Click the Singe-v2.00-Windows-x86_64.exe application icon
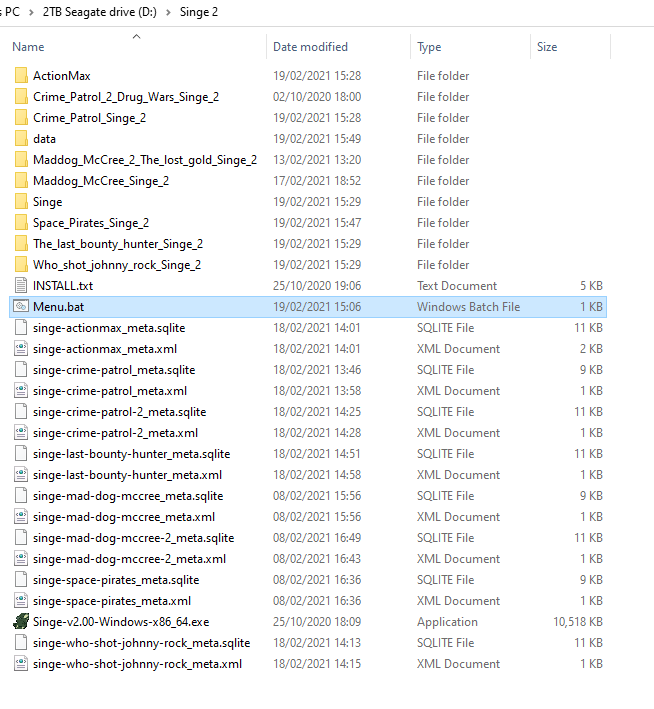 21,622
